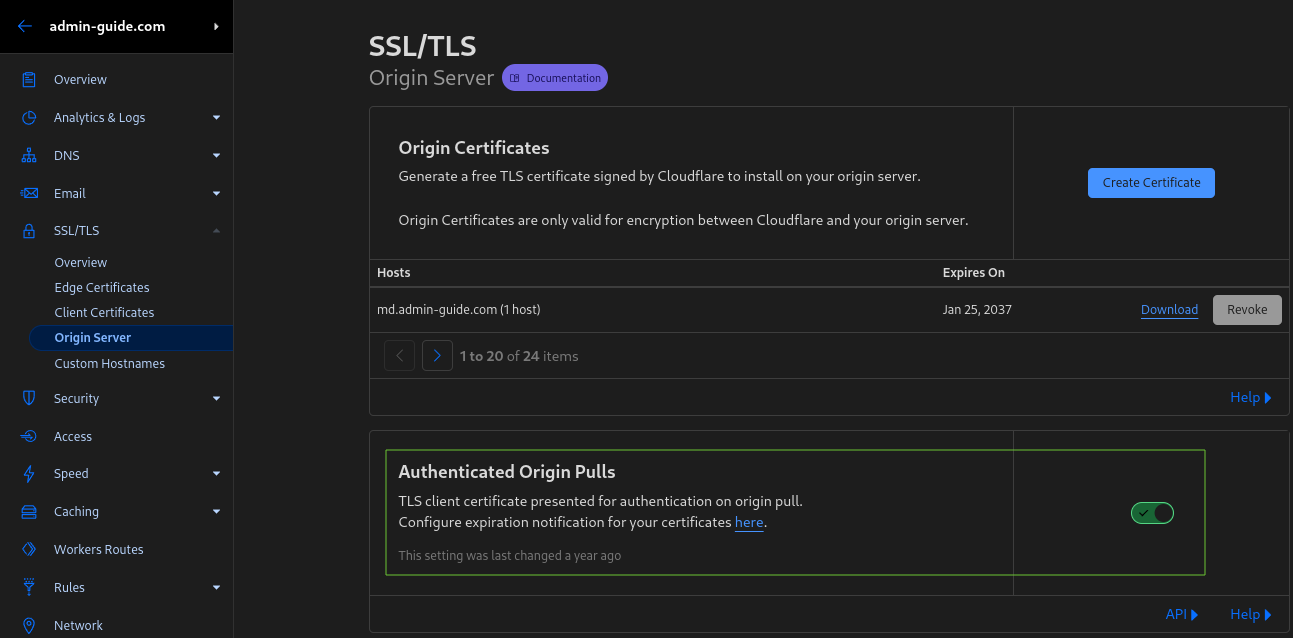Click the Security shield icon

pos(30,398)
